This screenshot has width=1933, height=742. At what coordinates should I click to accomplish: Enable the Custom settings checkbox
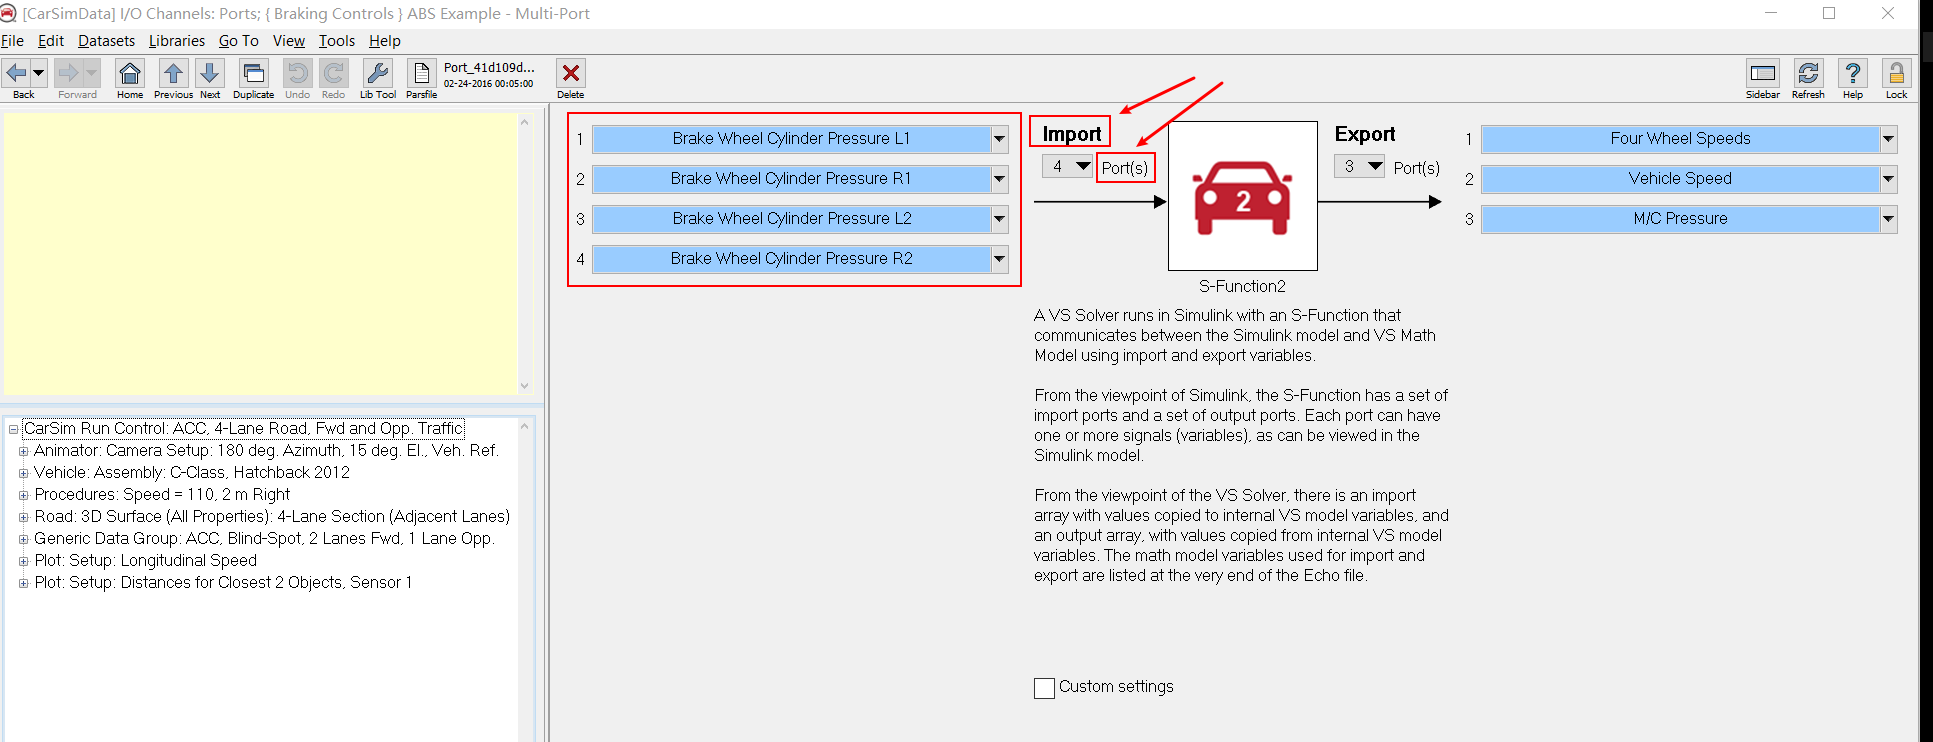point(1044,688)
